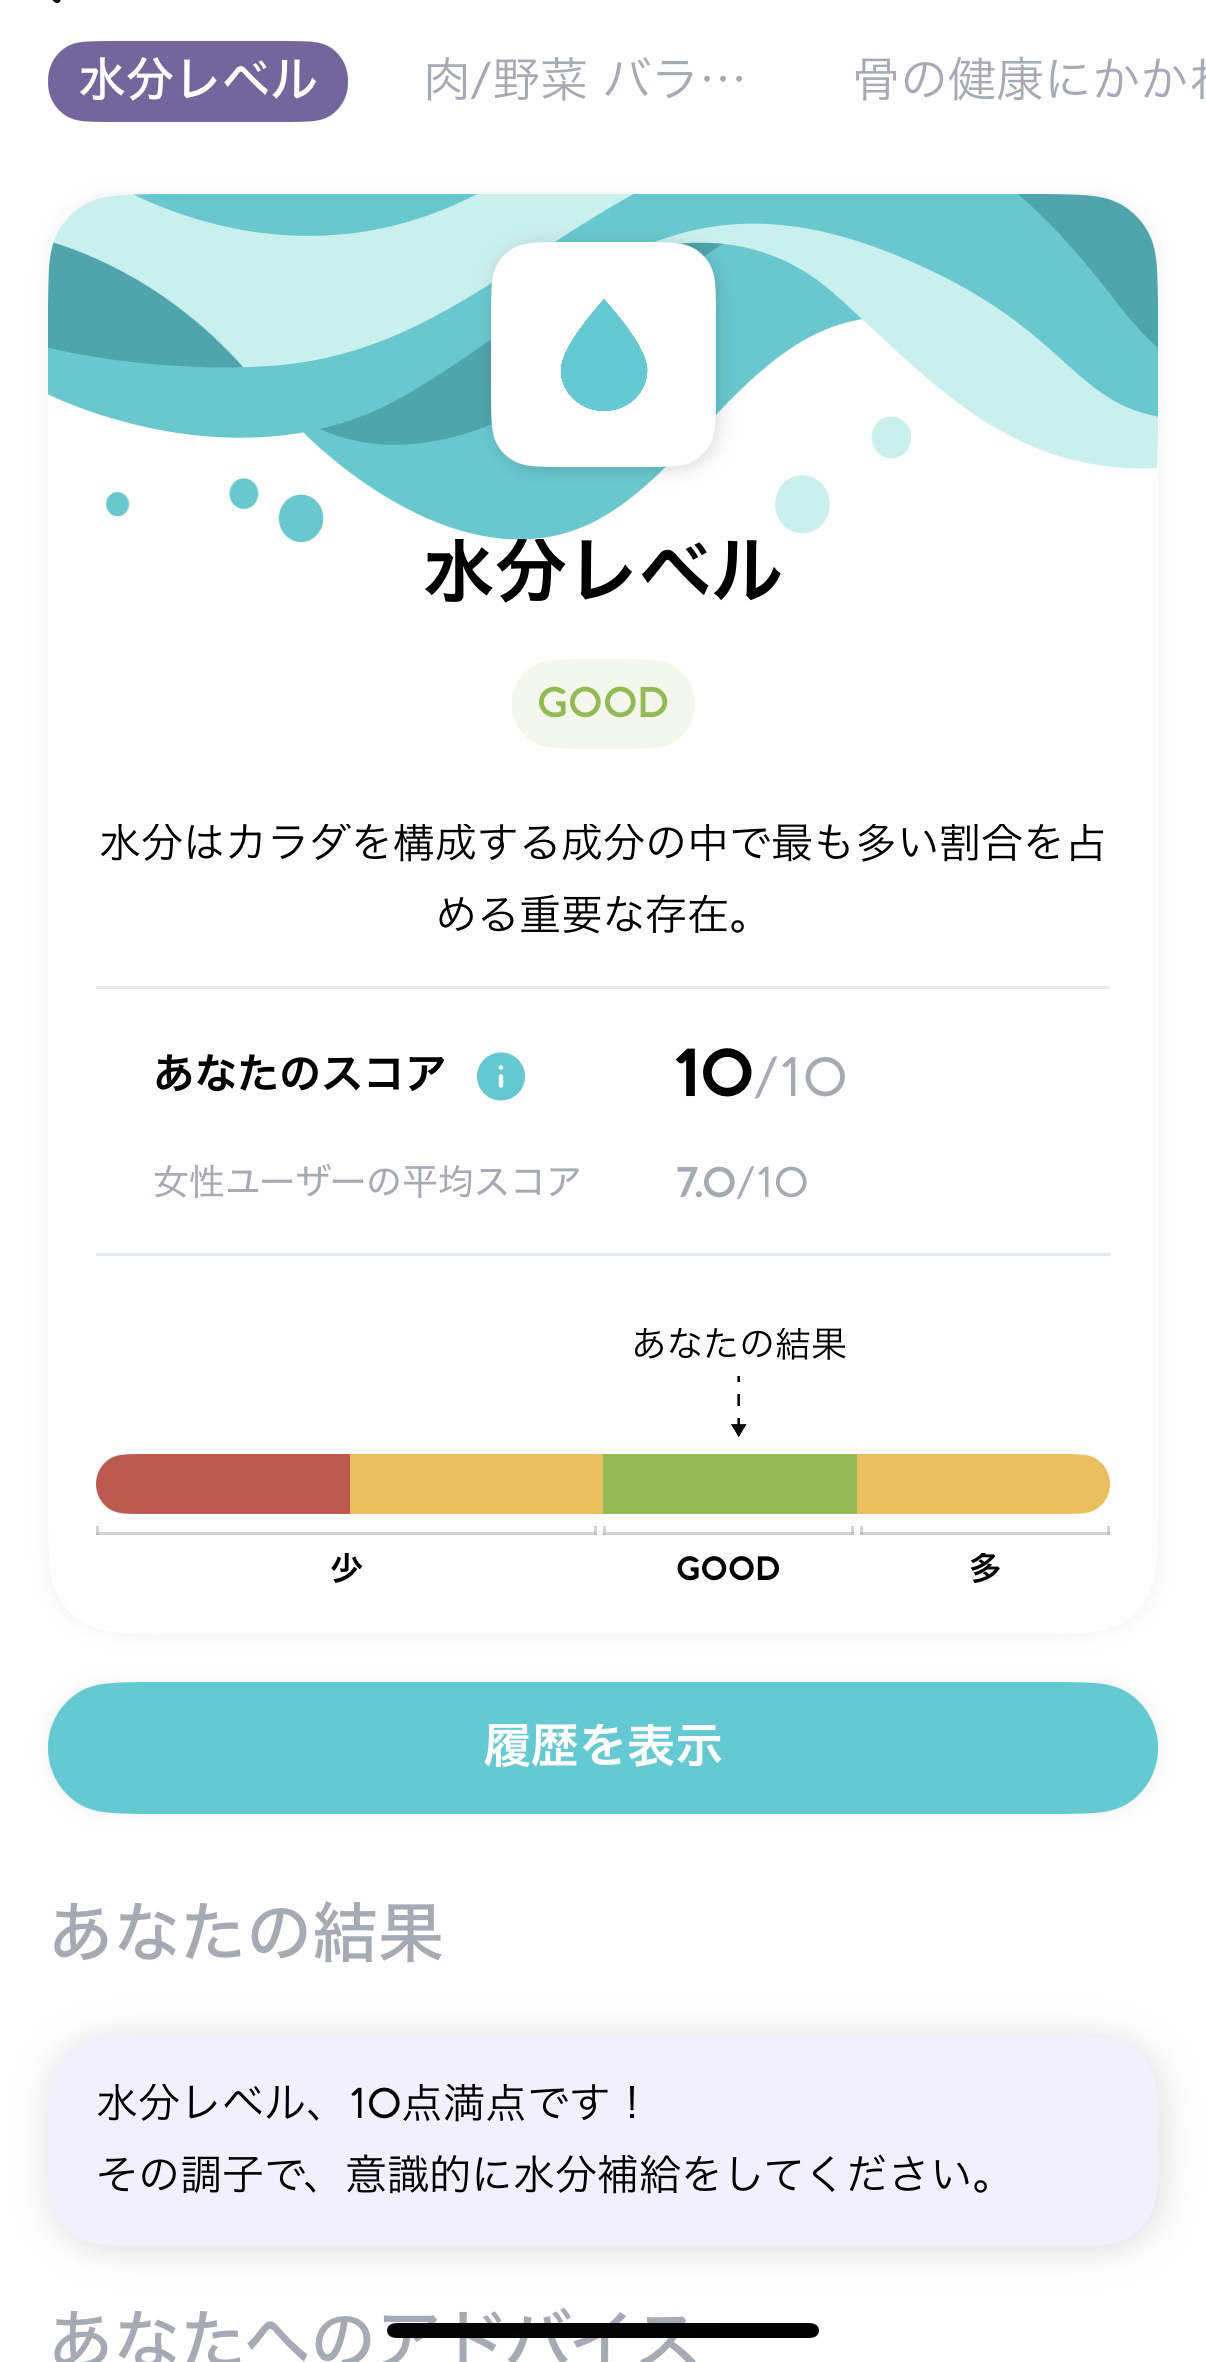The width and height of the screenshot is (1206, 2362).
Task: Tap the 多 label under the bar
Action: click(x=984, y=1568)
